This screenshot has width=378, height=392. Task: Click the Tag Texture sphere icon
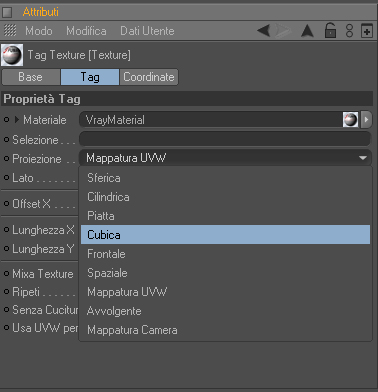click(12, 55)
